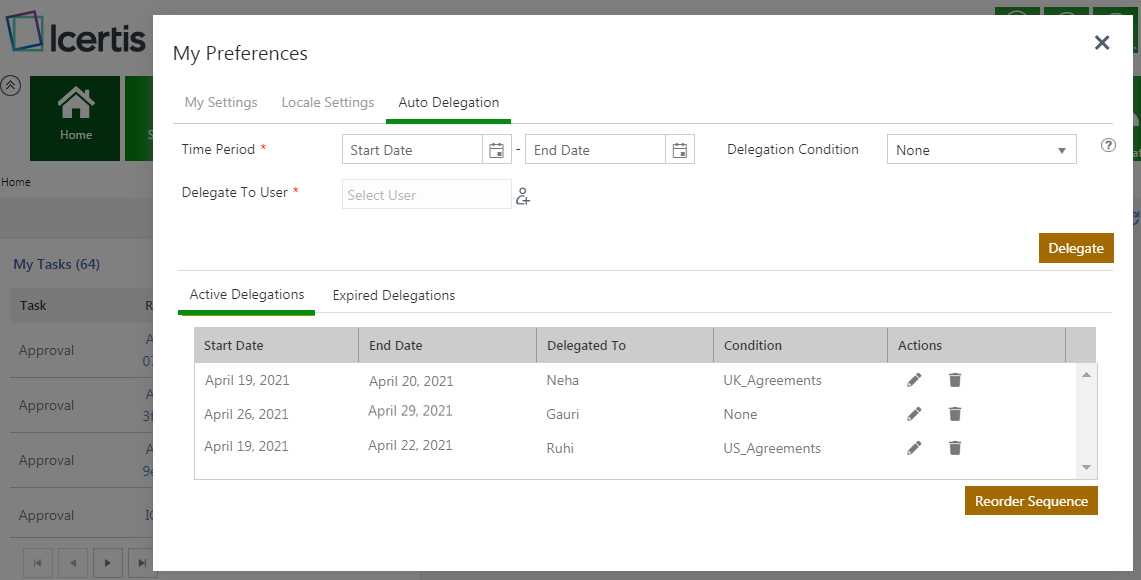Click the Select User input field

426,195
